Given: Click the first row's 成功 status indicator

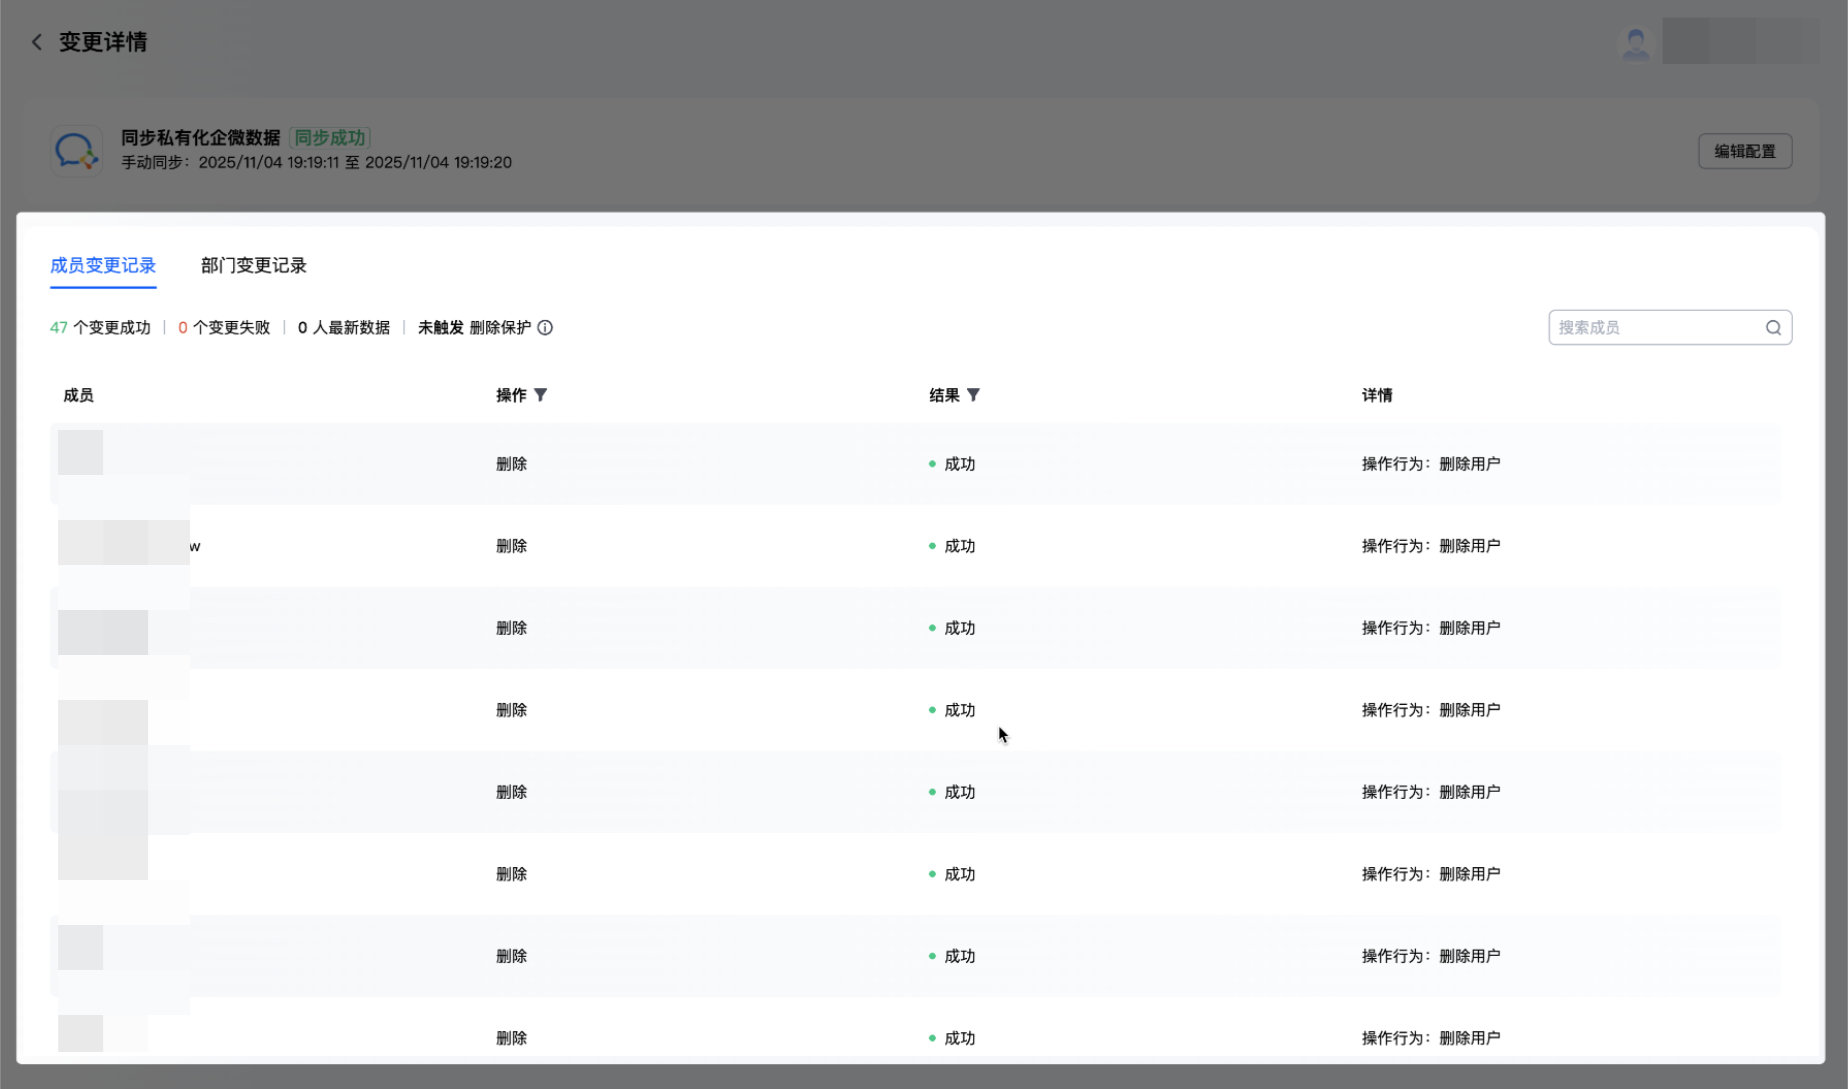Looking at the screenshot, I should [952, 464].
